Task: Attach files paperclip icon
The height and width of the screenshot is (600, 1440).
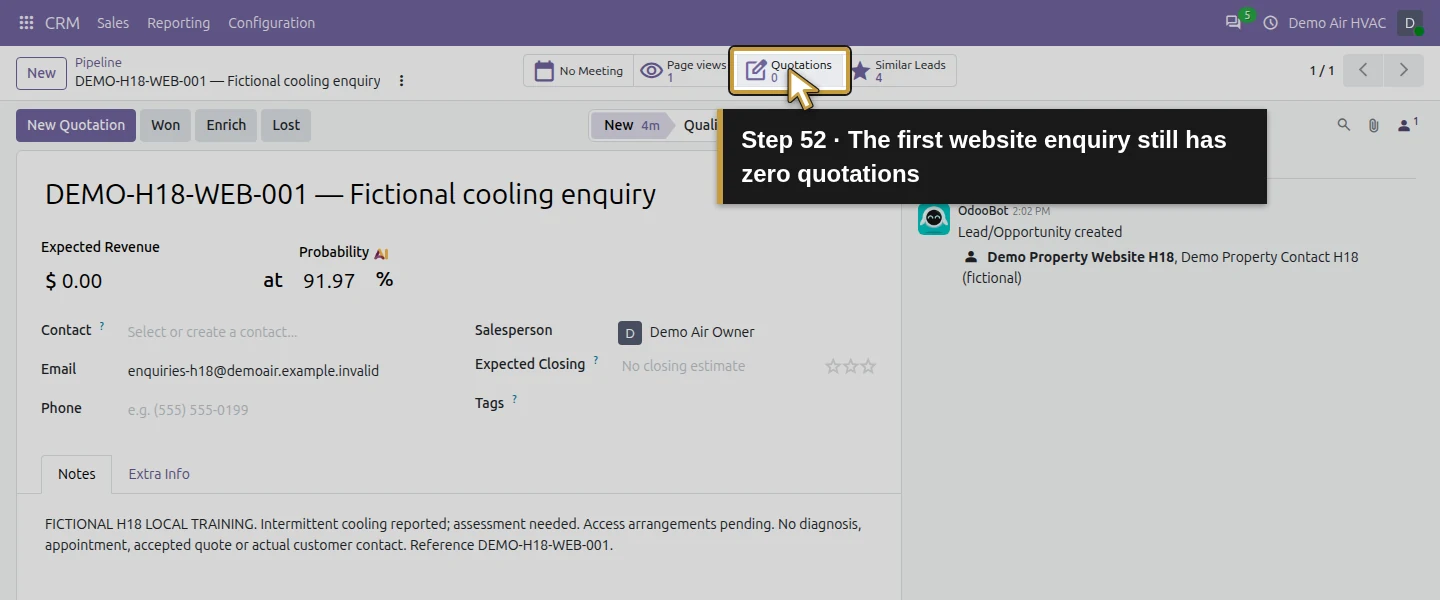Action: click(x=1374, y=125)
